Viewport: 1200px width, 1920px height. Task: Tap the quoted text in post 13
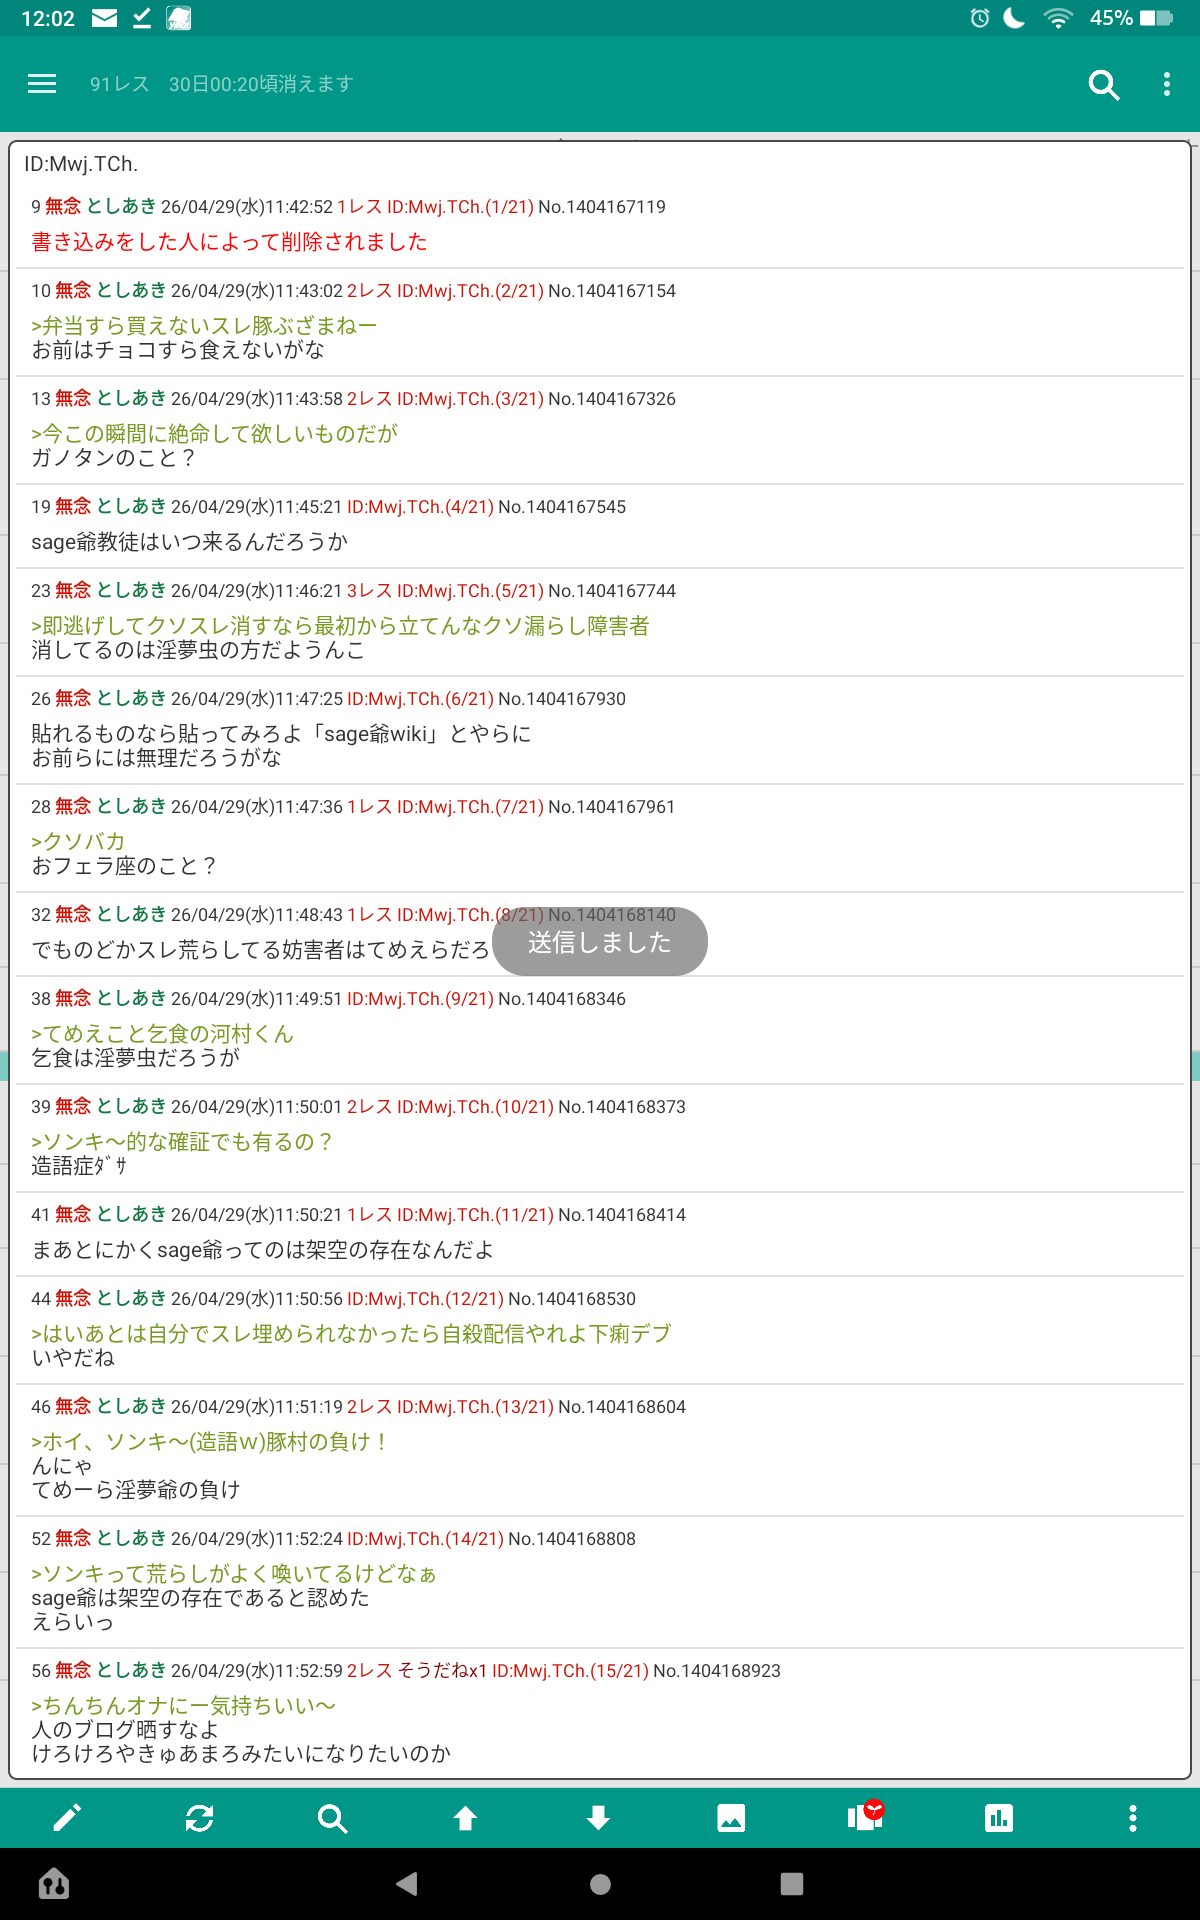[x=214, y=433]
